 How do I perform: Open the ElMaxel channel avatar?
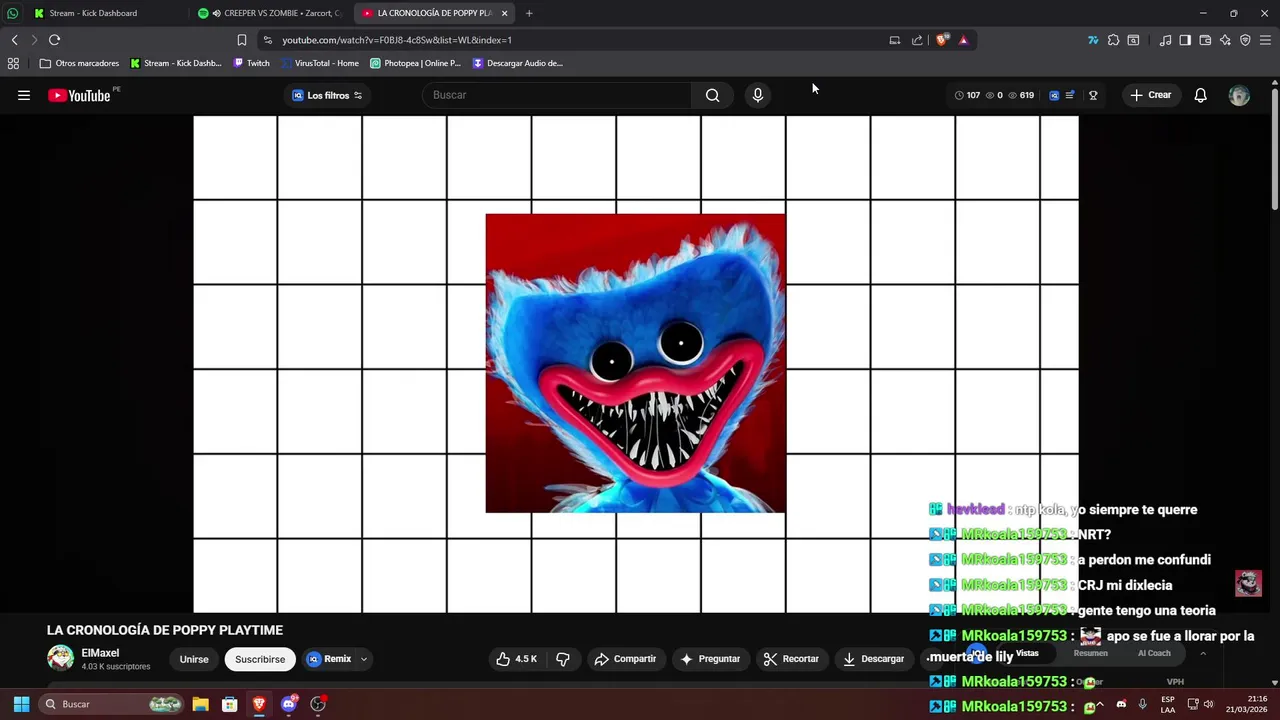point(61,658)
